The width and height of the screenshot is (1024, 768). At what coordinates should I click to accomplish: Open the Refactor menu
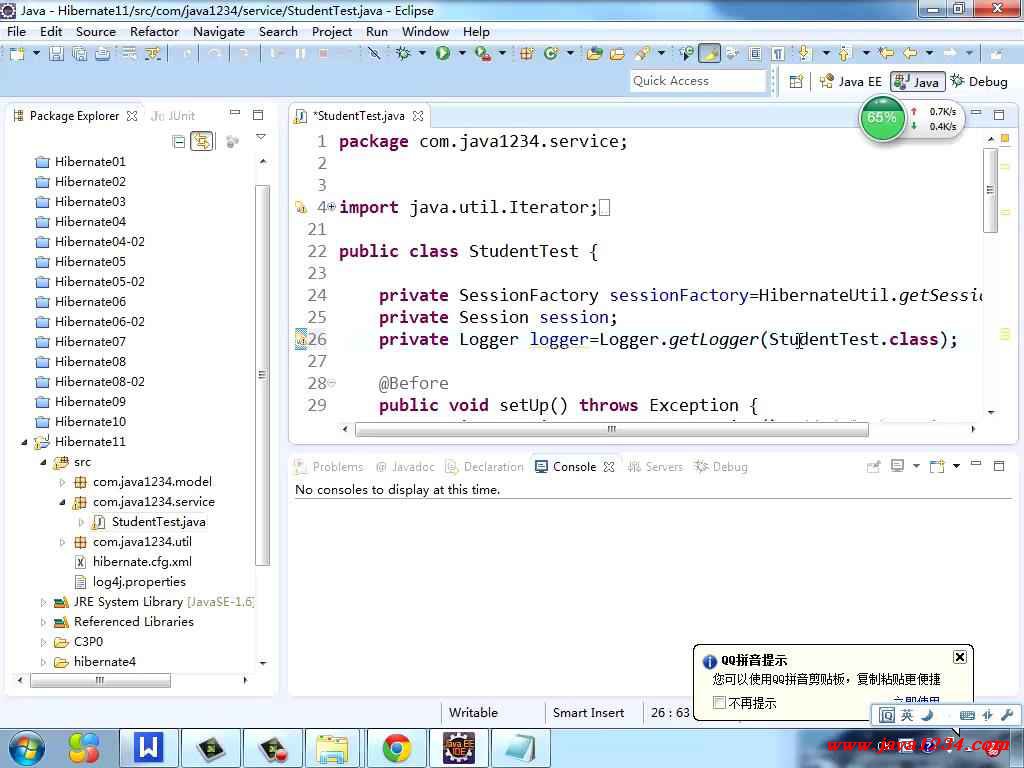pyautogui.click(x=154, y=31)
